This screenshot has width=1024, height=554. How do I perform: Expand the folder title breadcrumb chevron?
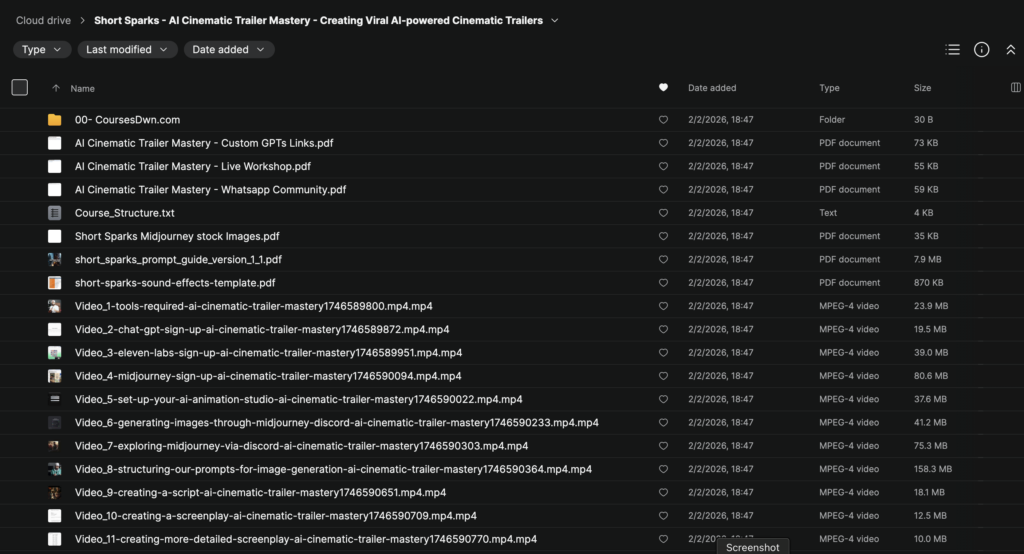(x=555, y=20)
